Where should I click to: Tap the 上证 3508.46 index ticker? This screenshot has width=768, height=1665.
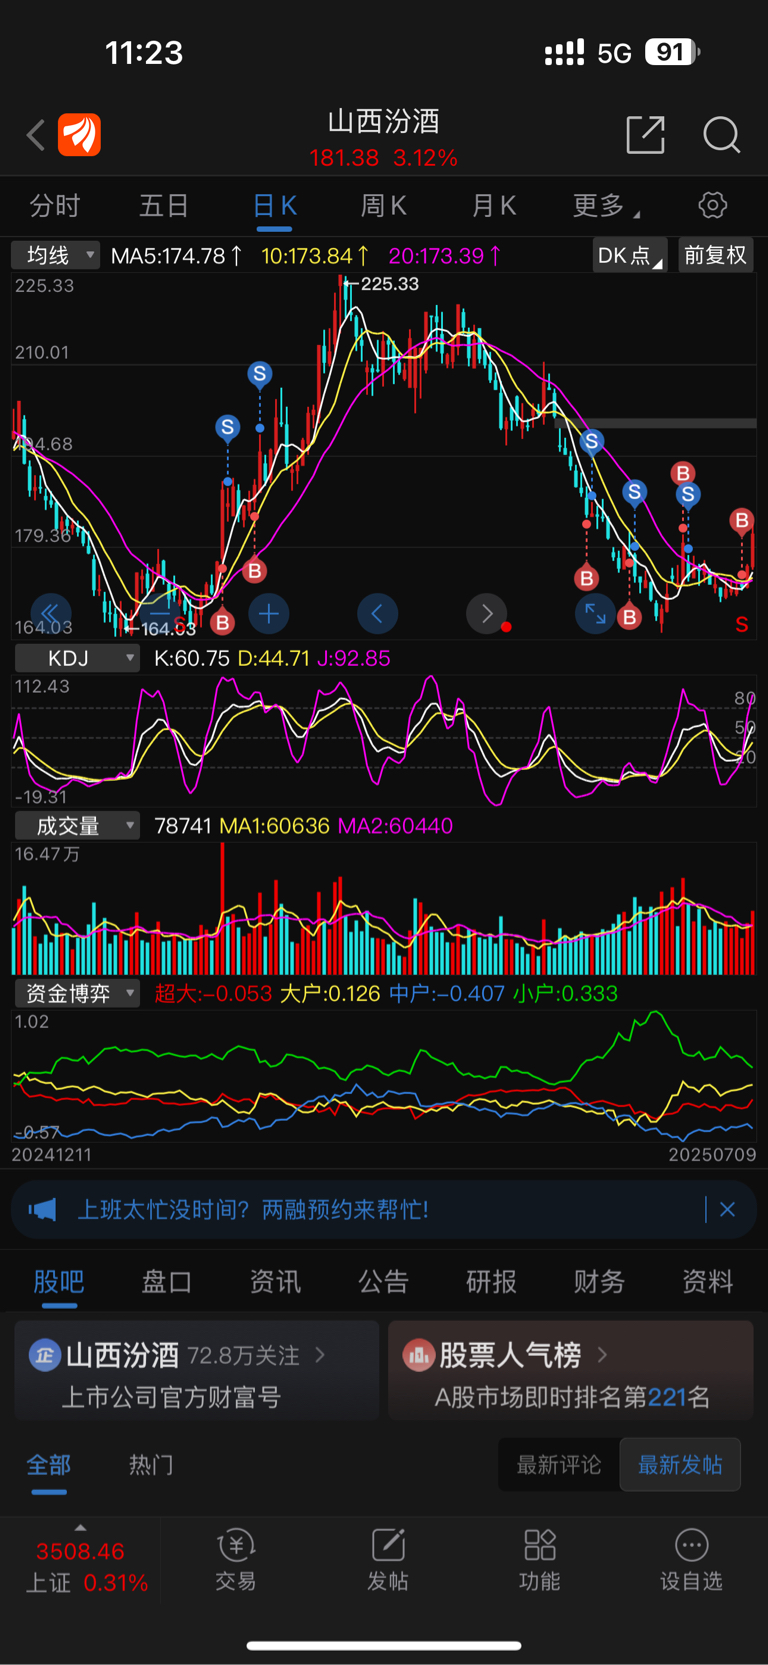coord(80,1567)
